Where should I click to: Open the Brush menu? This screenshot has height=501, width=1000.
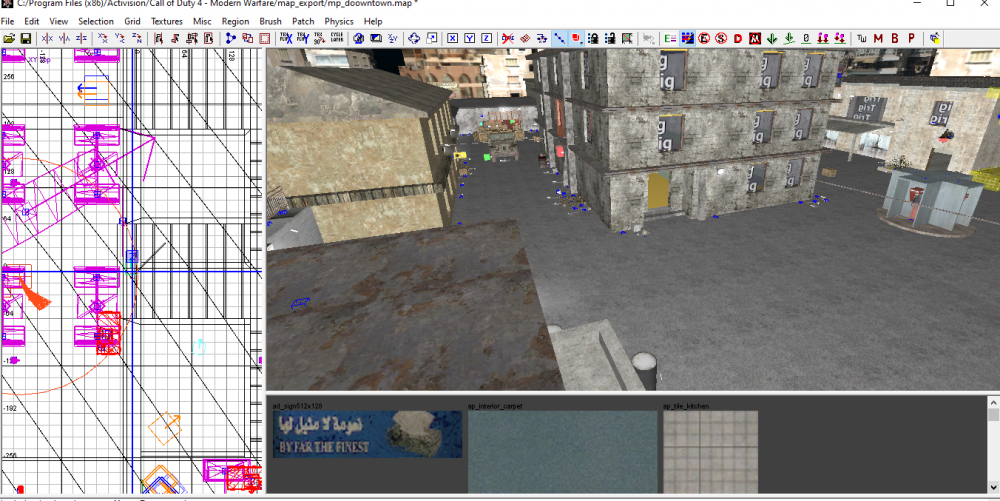270,21
